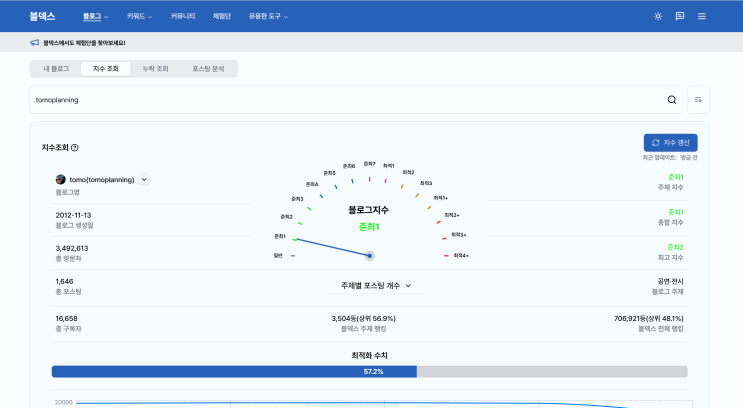This screenshot has height=408, width=743.
Task: Click total visitors value 3,492,613
Action: [x=72, y=248]
